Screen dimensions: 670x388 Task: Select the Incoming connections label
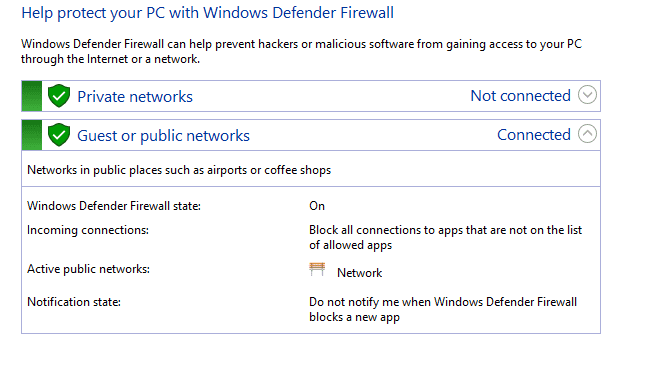click(88, 230)
